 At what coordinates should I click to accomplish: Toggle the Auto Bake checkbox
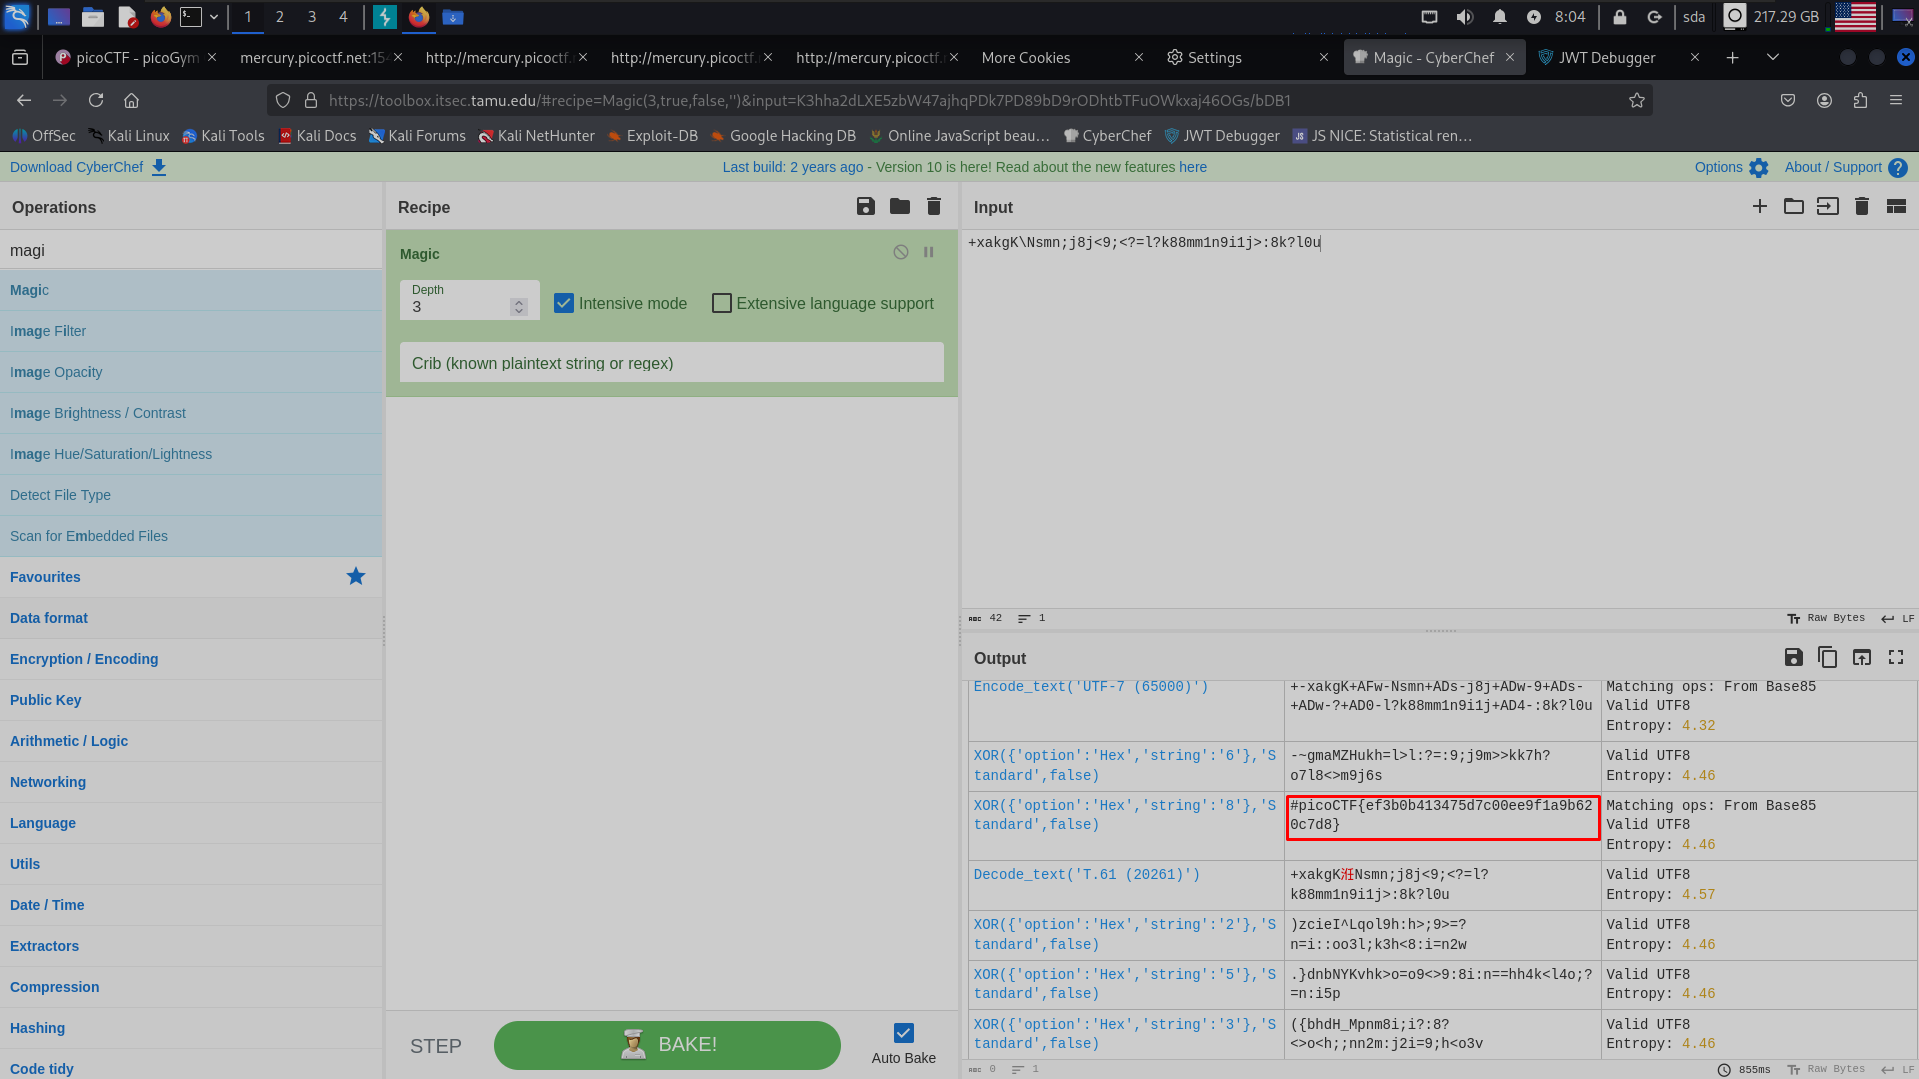point(903,1033)
